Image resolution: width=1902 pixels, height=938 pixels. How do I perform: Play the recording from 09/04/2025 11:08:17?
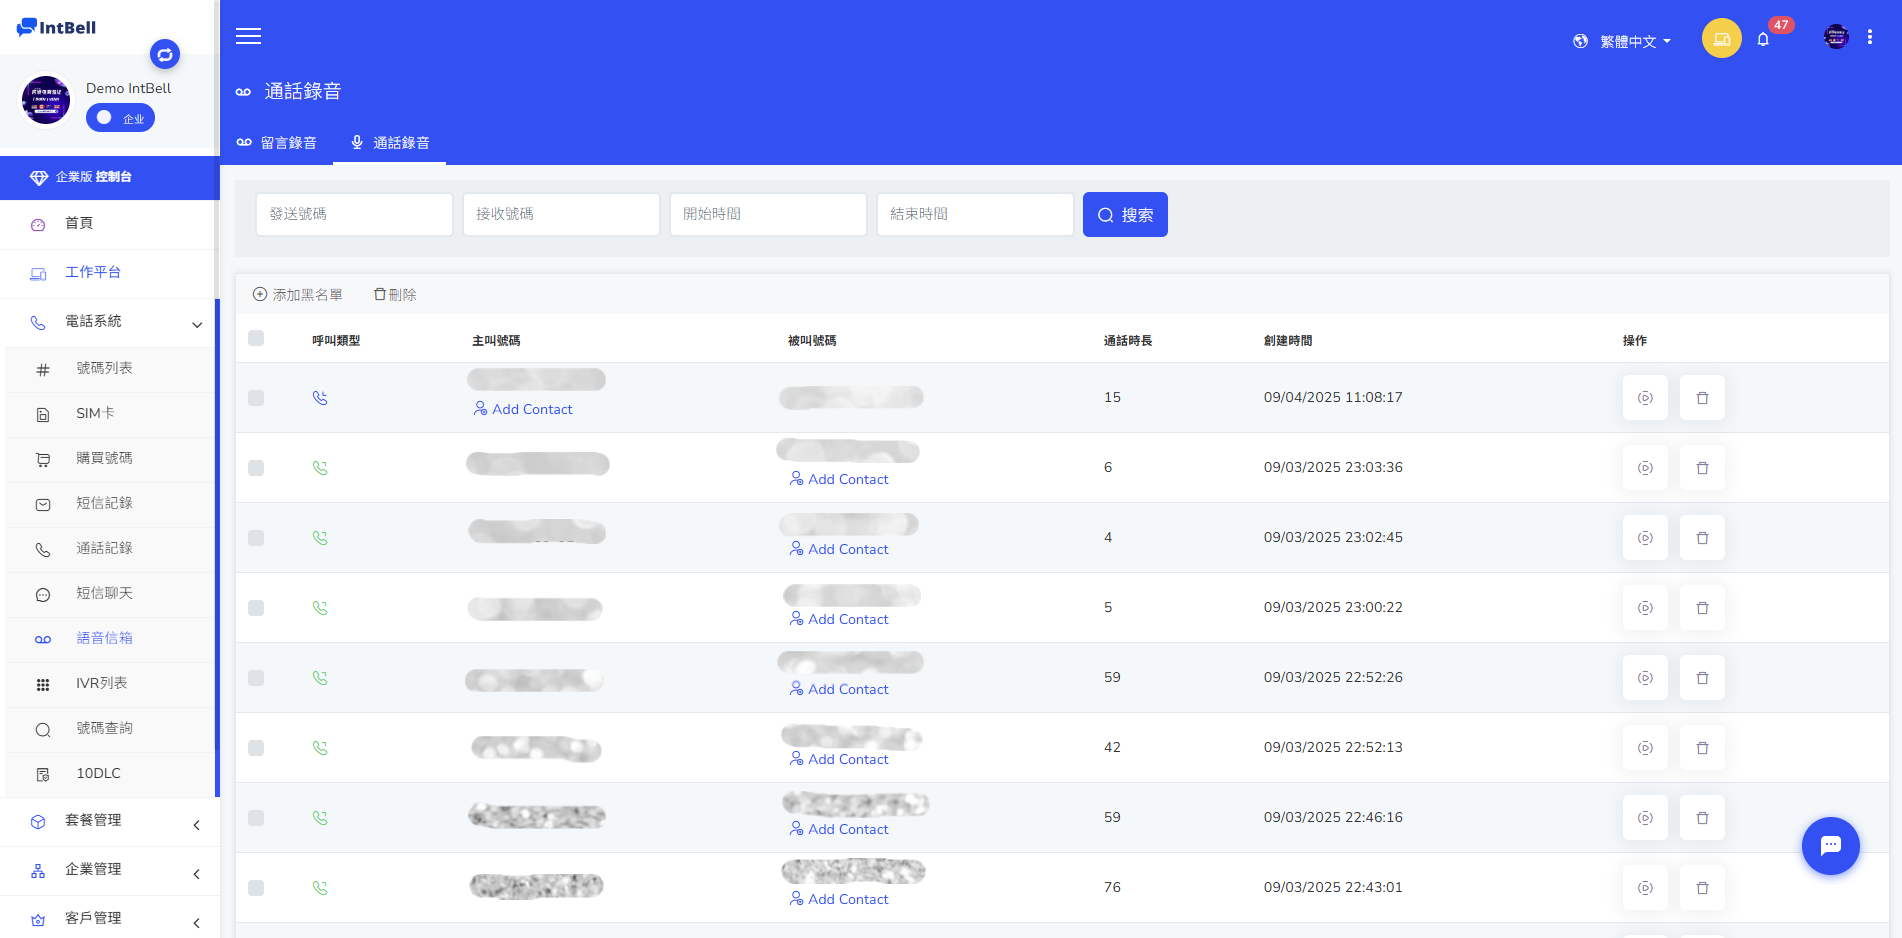coord(1645,398)
